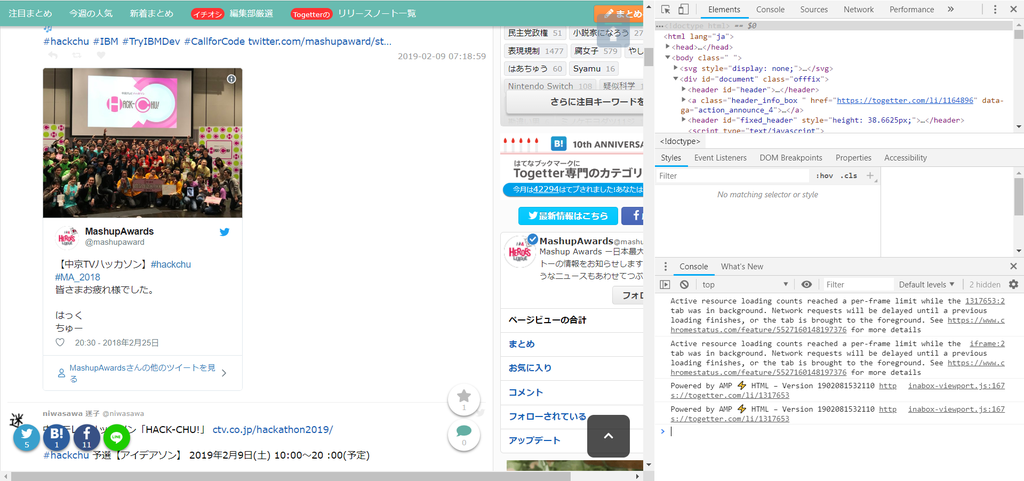Toggle the console sidebar icon
The width and height of the screenshot is (1024, 481).
[x=665, y=285]
